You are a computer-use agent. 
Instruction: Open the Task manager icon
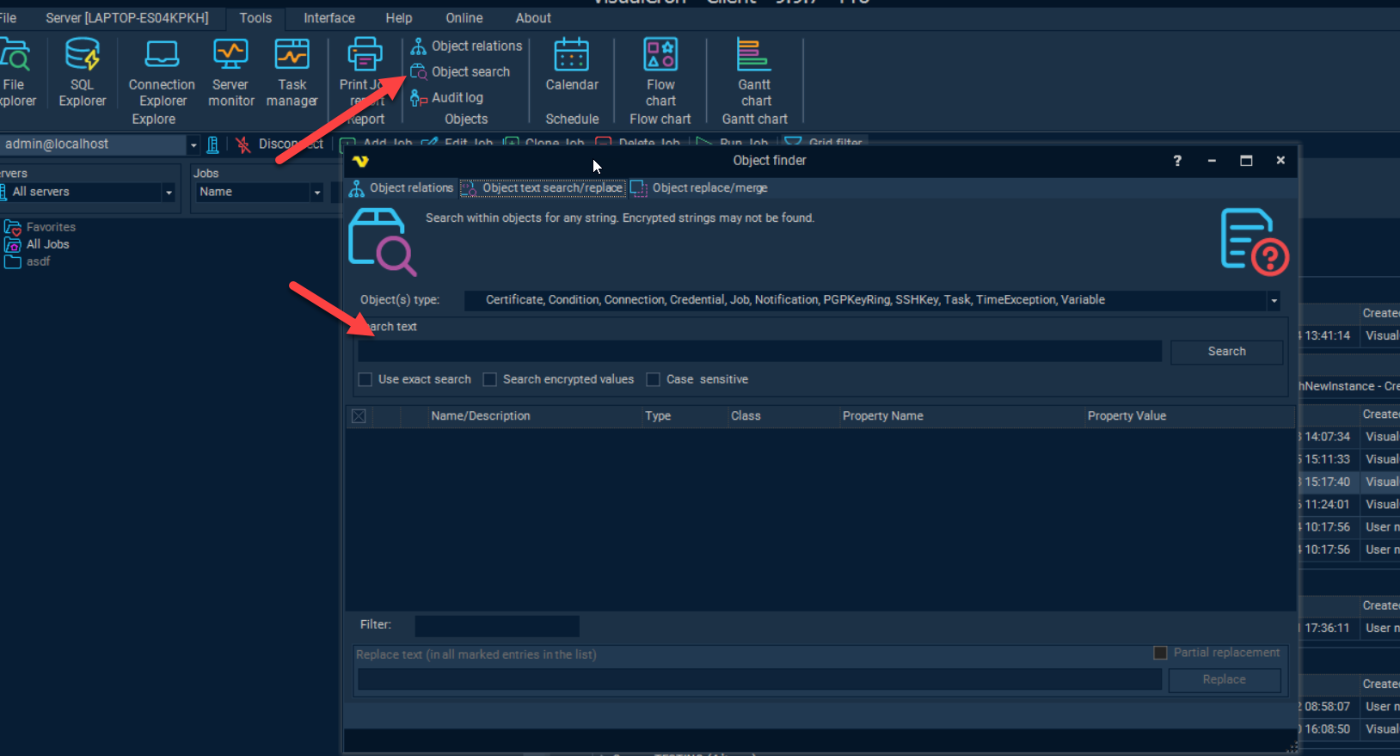coord(292,72)
